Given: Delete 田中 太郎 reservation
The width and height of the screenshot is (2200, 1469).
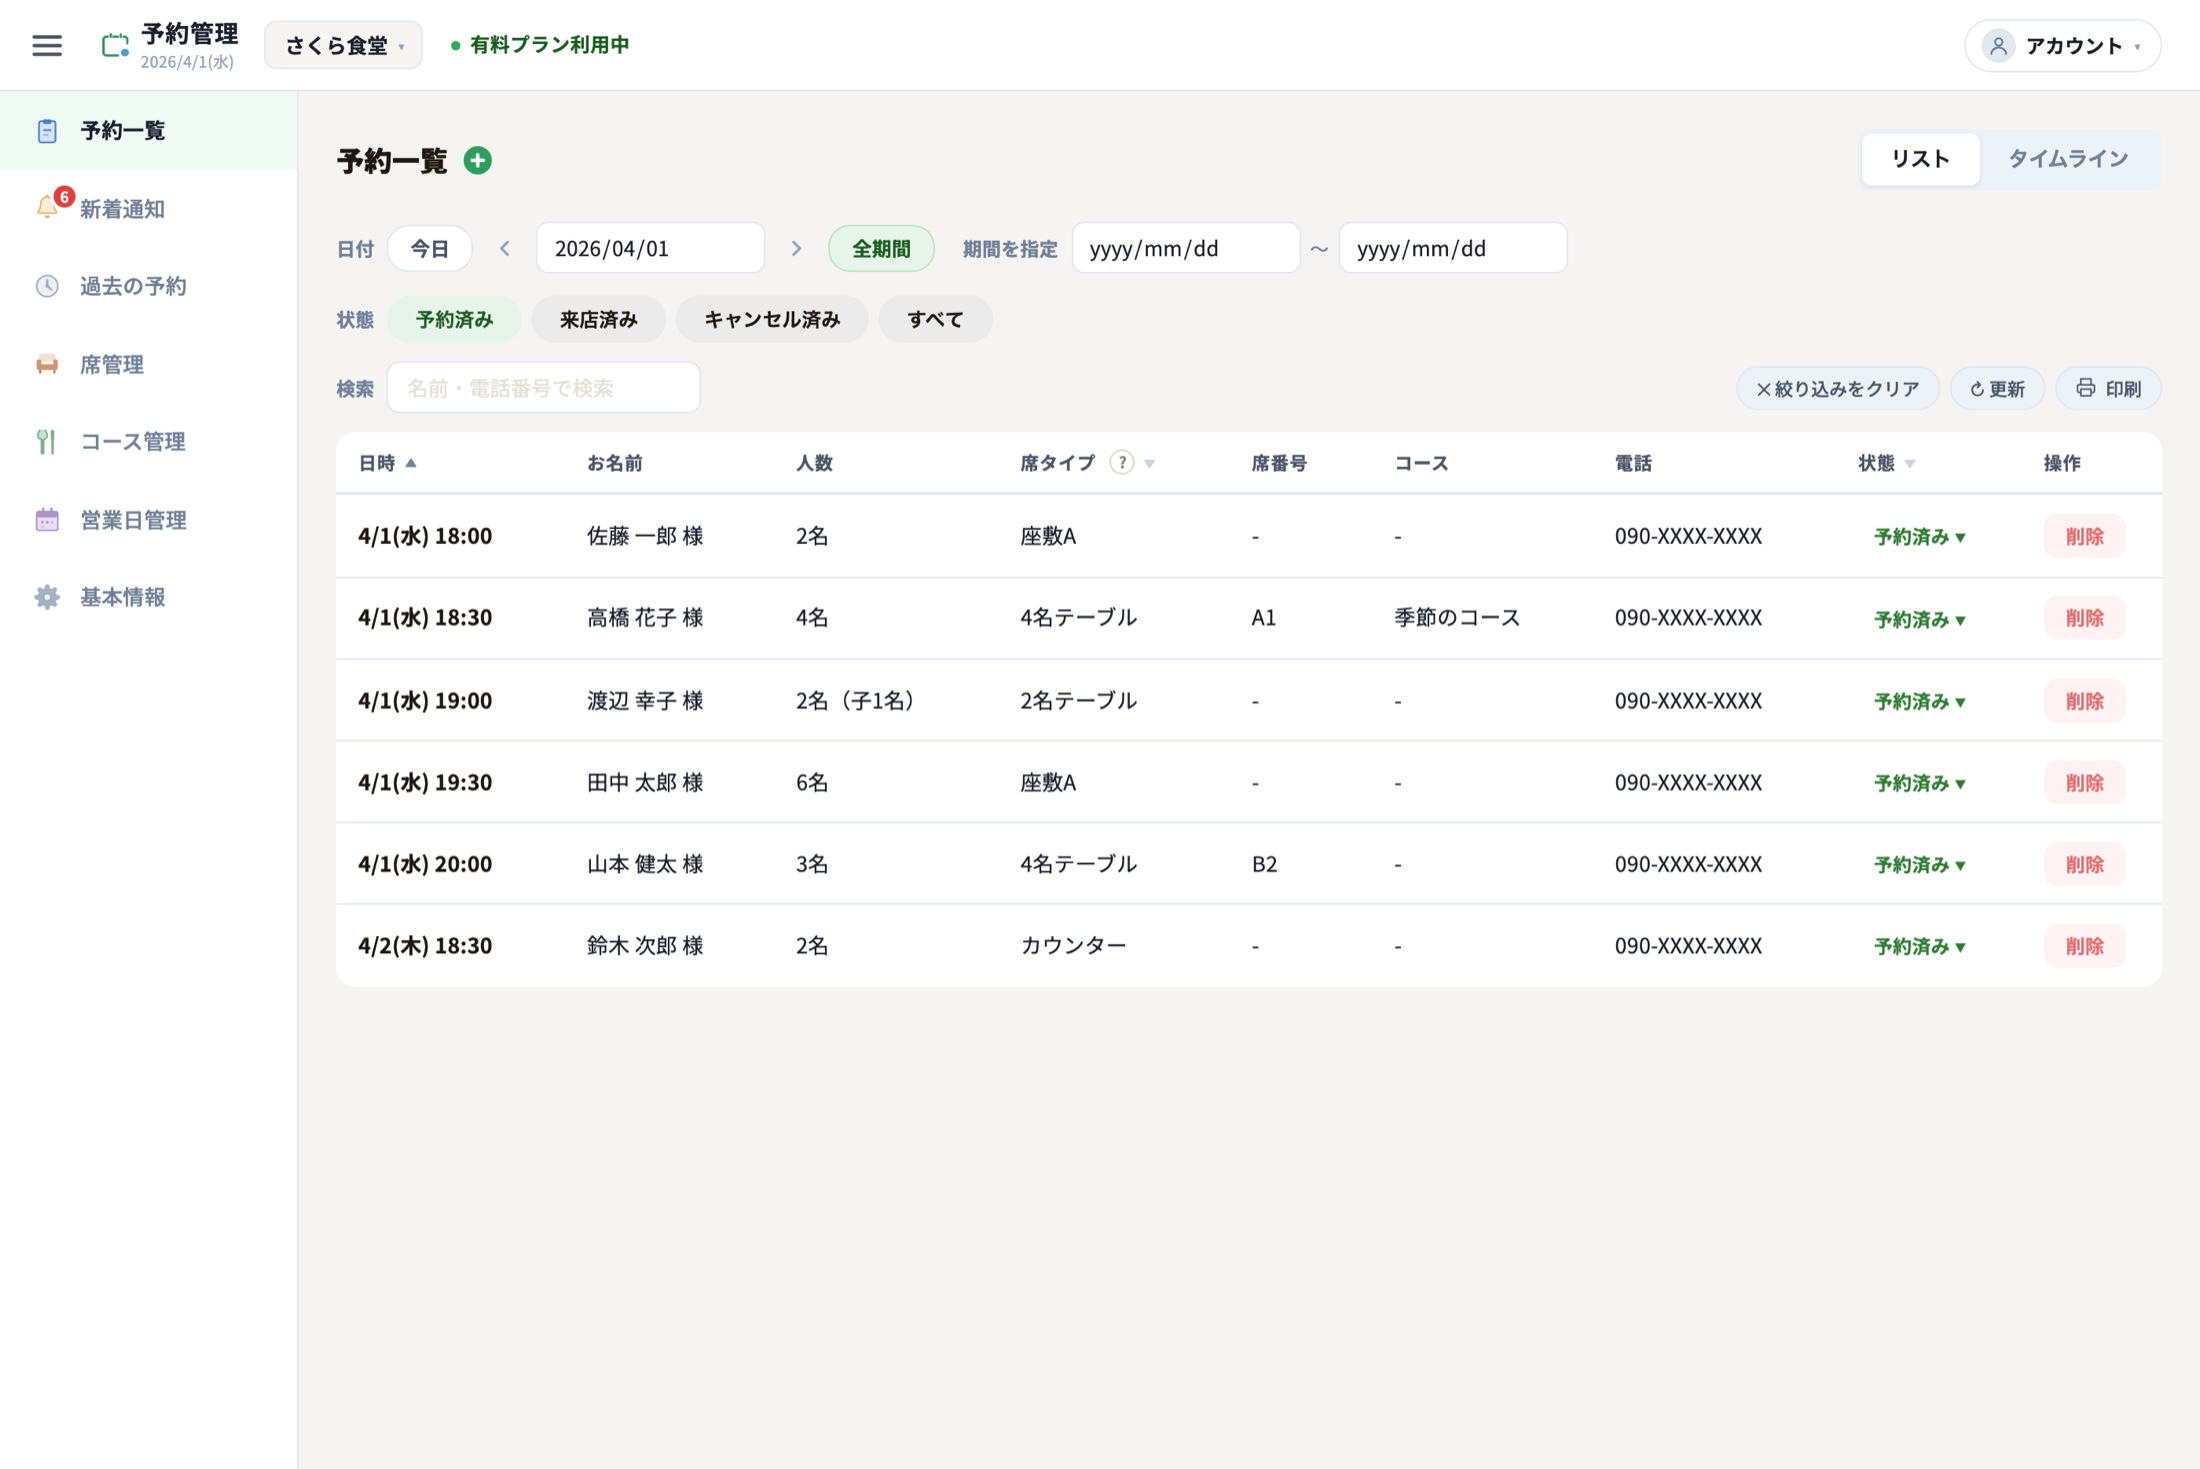Looking at the screenshot, I should [2084, 783].
